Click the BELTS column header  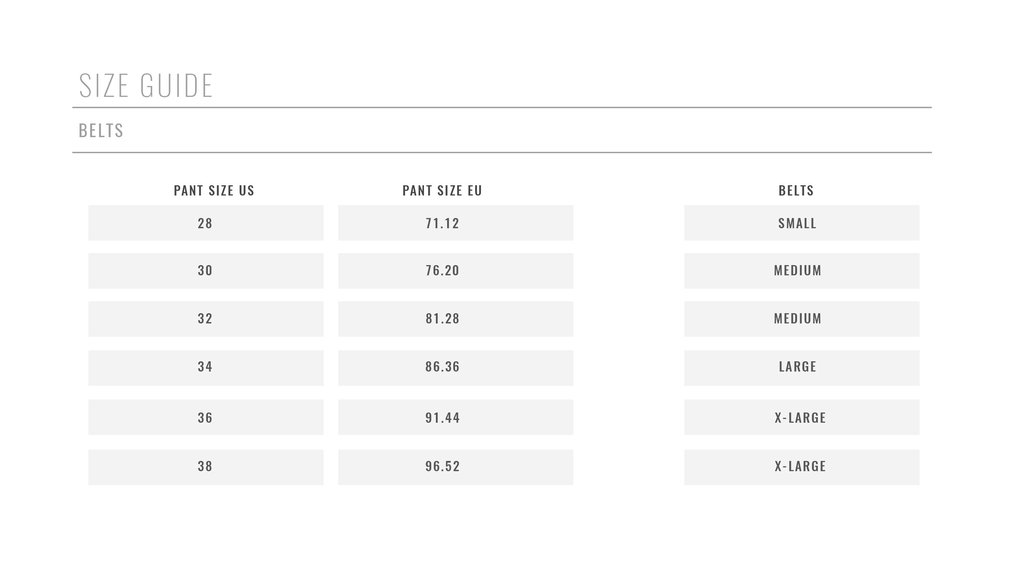click(x=796, y=191)
